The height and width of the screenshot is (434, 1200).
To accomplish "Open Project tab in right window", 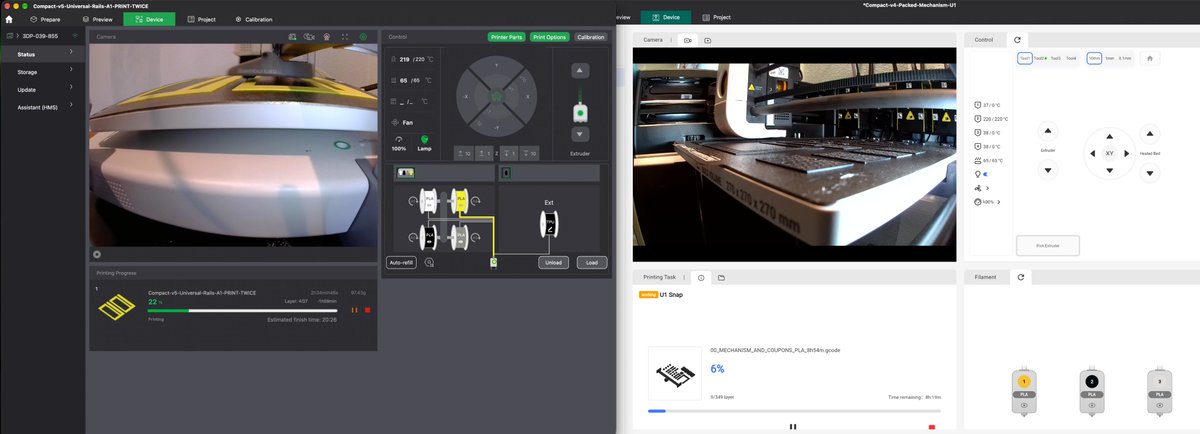I will tap(716, 17).
